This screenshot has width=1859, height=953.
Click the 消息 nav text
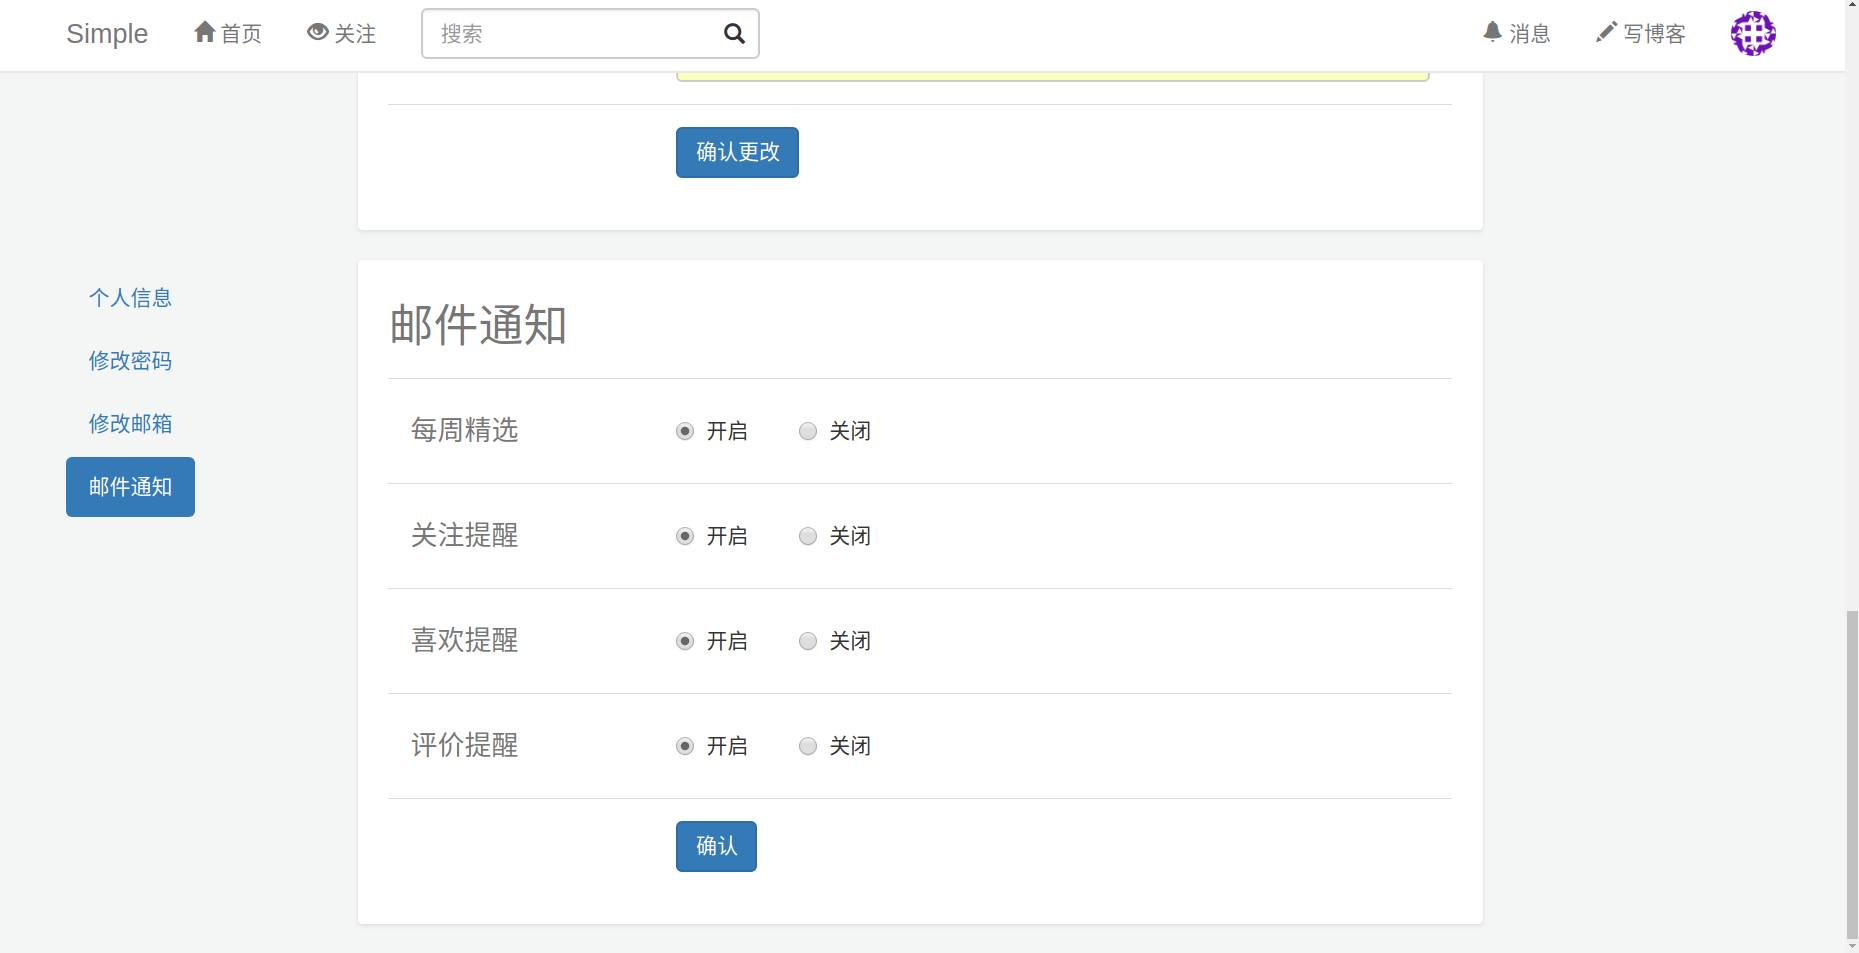pos(1530,34)
